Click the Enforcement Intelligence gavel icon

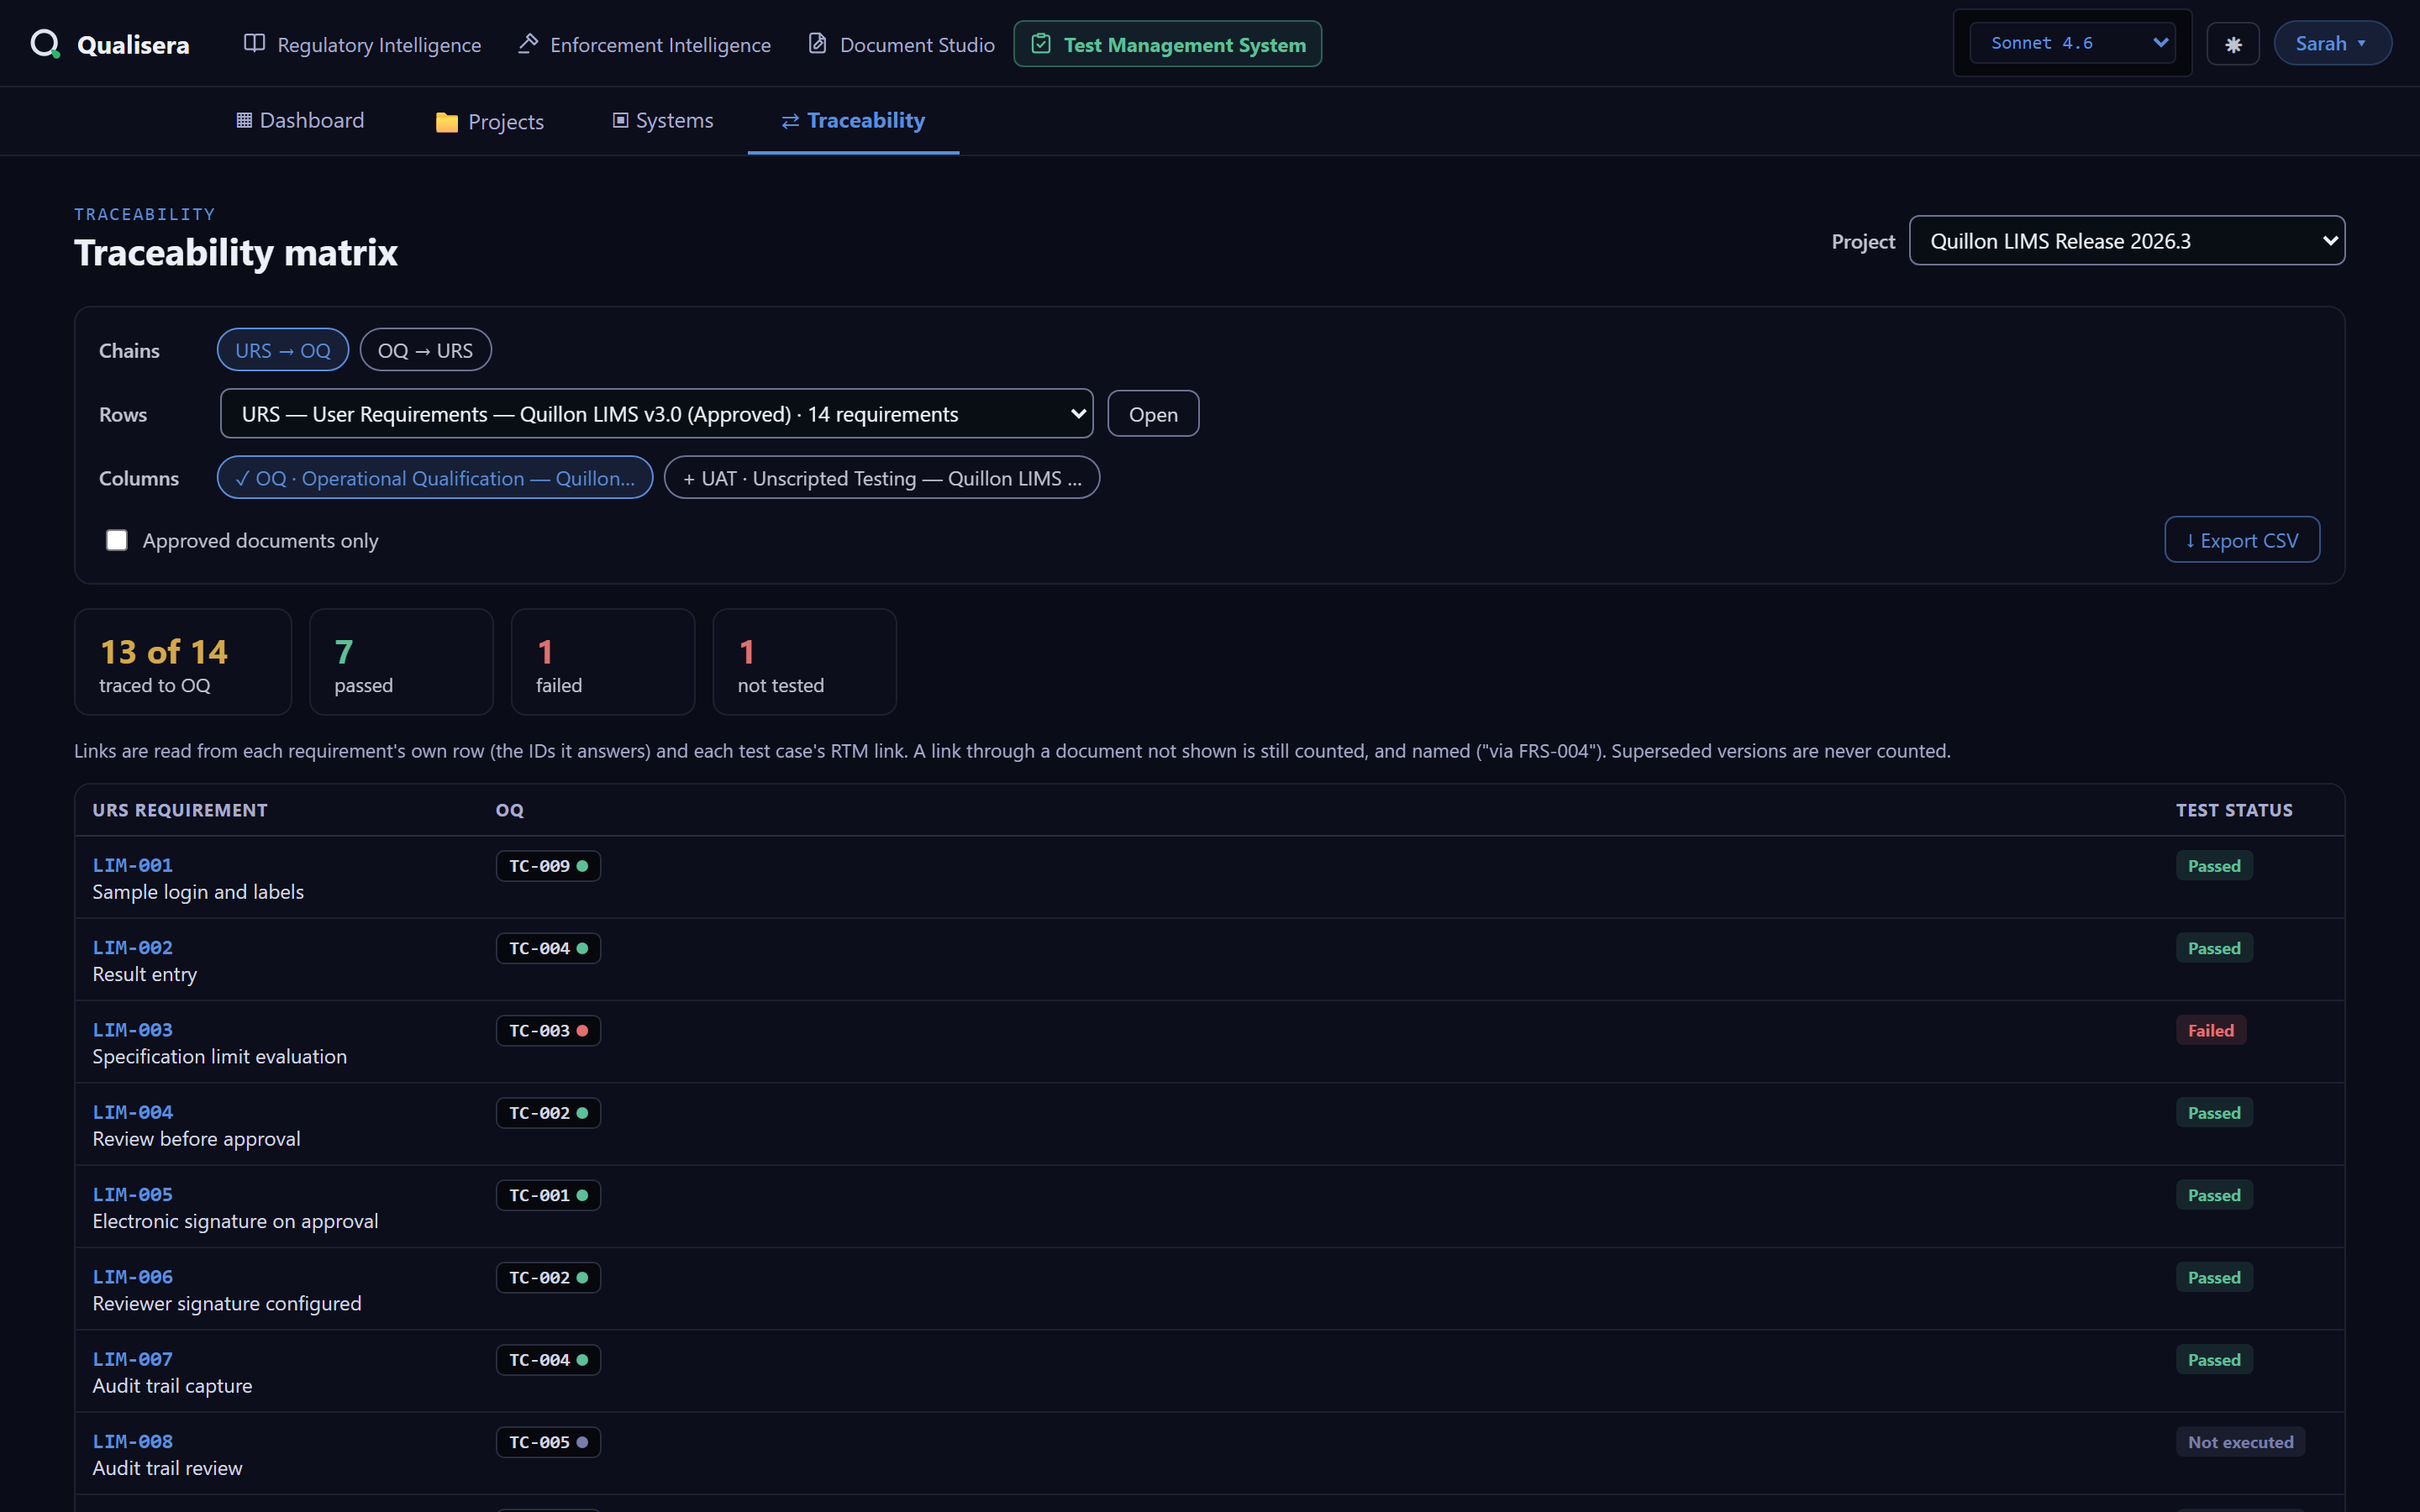pyautogui.click(x=528, y=43)
